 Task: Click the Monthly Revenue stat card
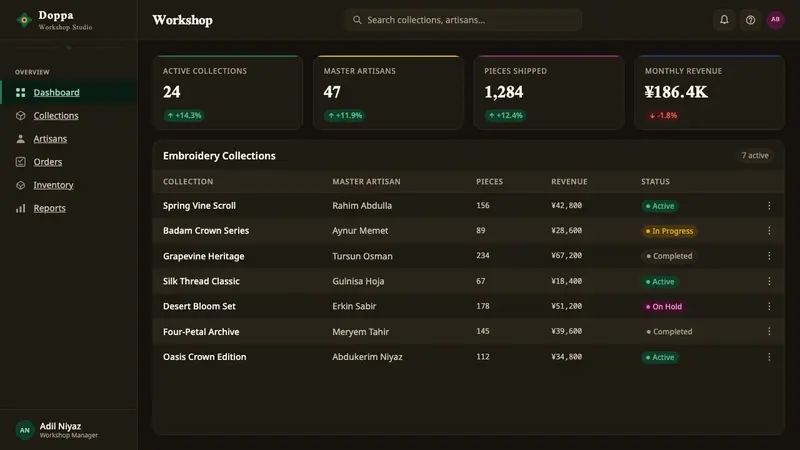(x=709, y=92)
